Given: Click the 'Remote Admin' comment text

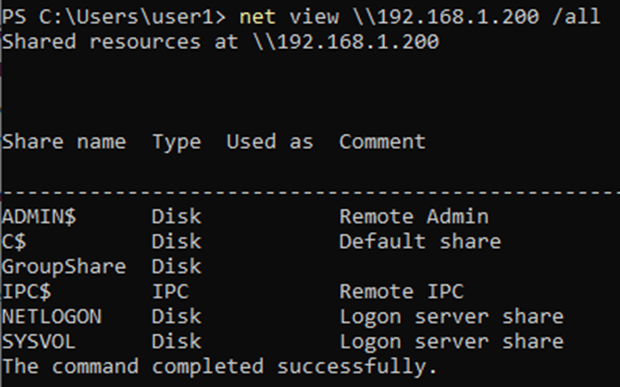Looking at the screenshot, I should (414, 217).
